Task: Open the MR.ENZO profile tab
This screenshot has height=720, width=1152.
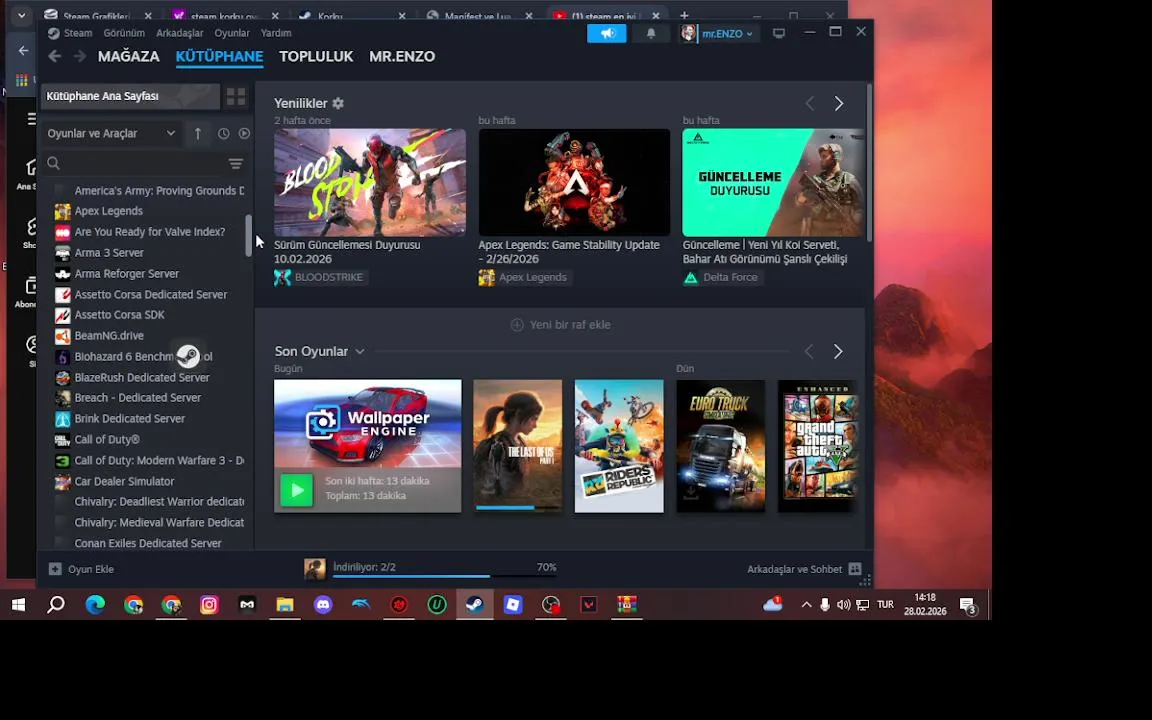Action: [402, 57]
